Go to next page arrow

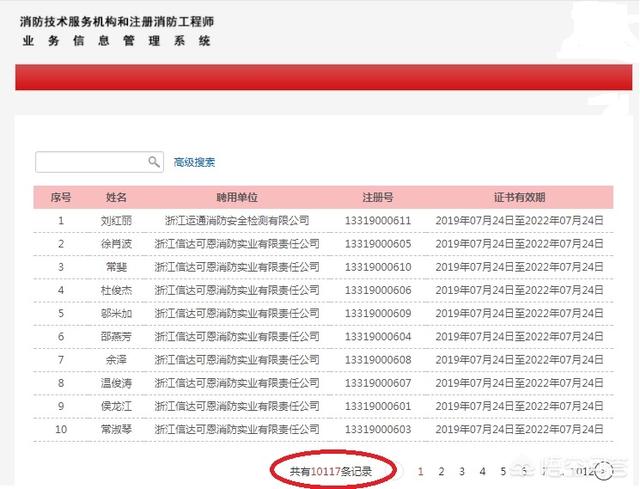(604, 471)
